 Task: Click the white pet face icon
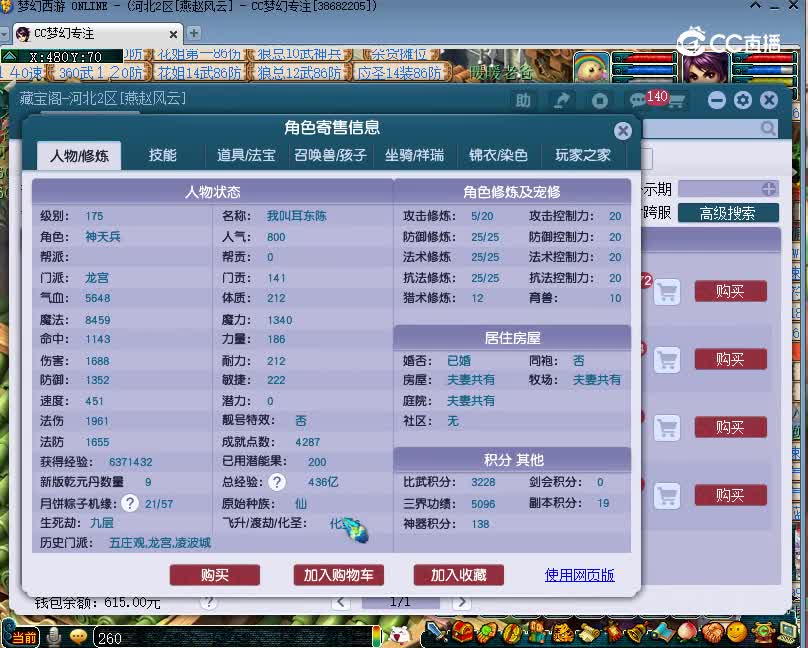tap(399, 634)
